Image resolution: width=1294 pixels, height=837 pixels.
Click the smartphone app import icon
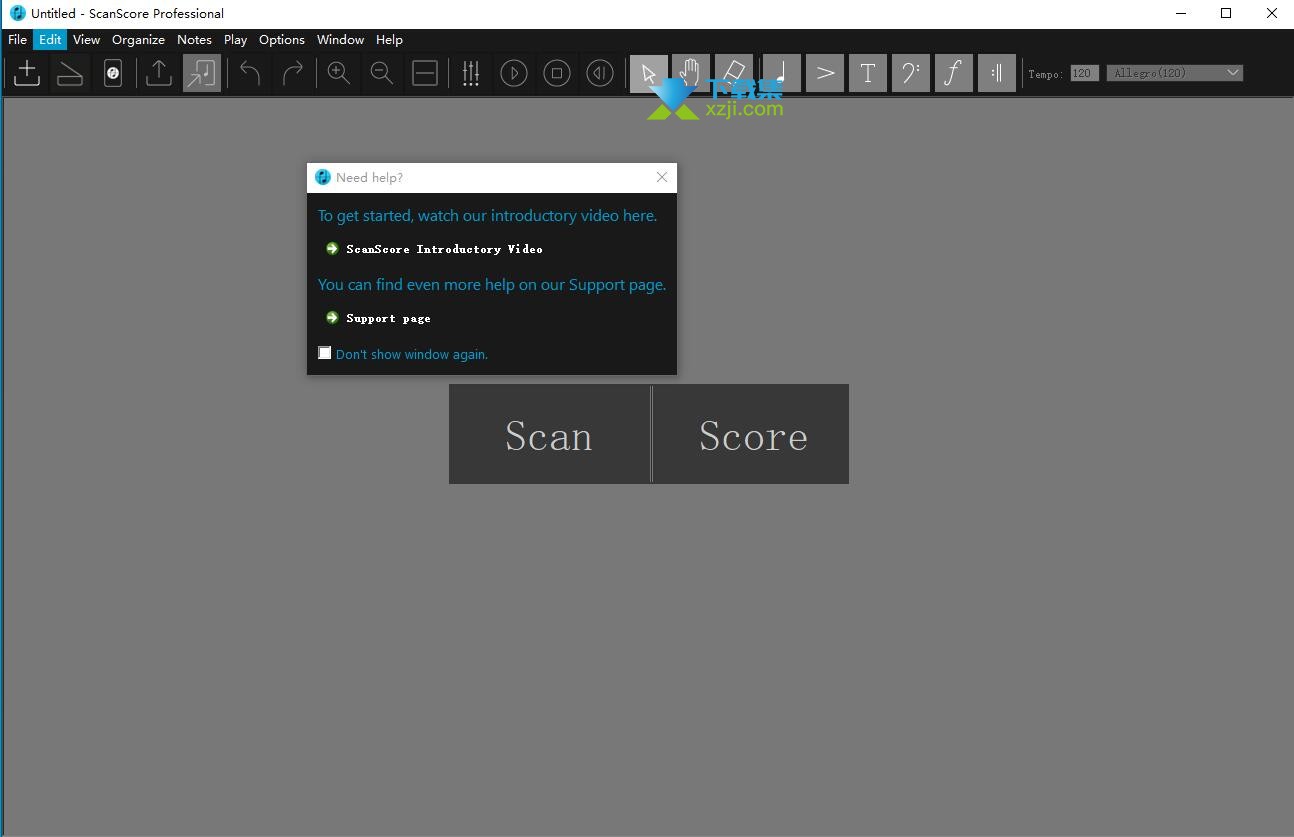click(x=113, y=73)
